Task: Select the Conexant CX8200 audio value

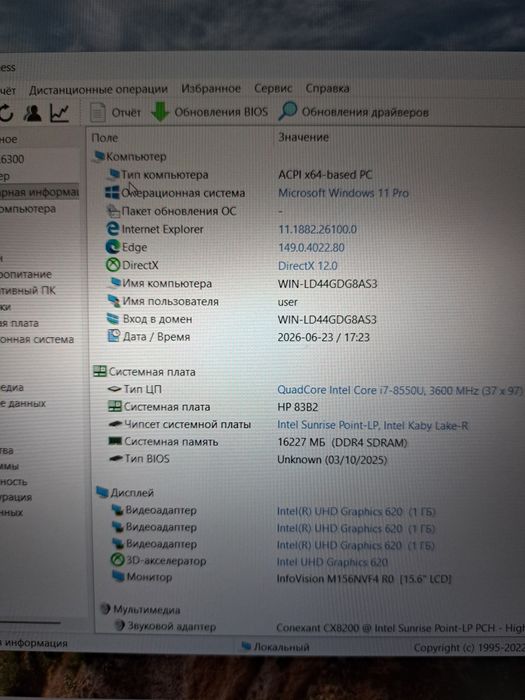Action: click(x=400, y=628)
